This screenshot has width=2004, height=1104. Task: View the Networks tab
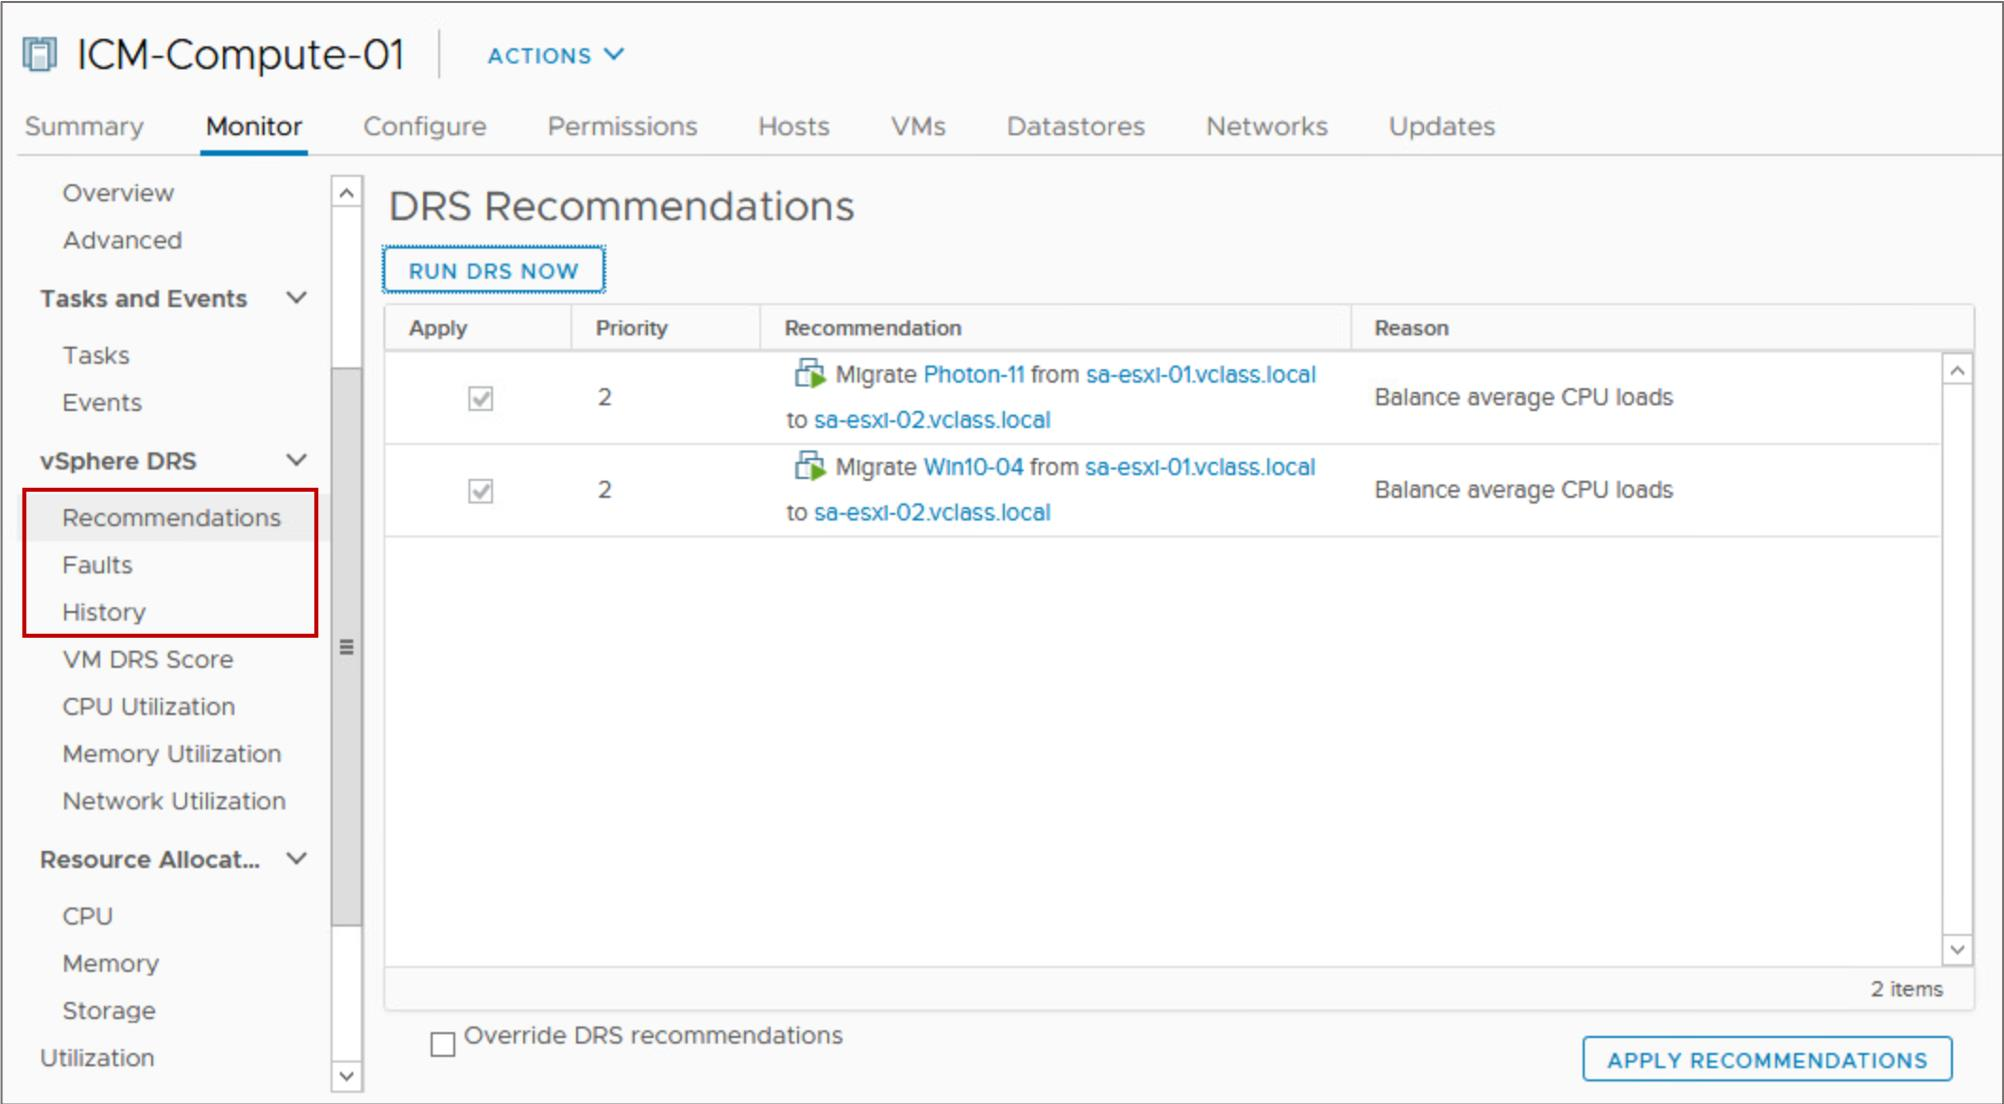click(x=1267, y=126)
